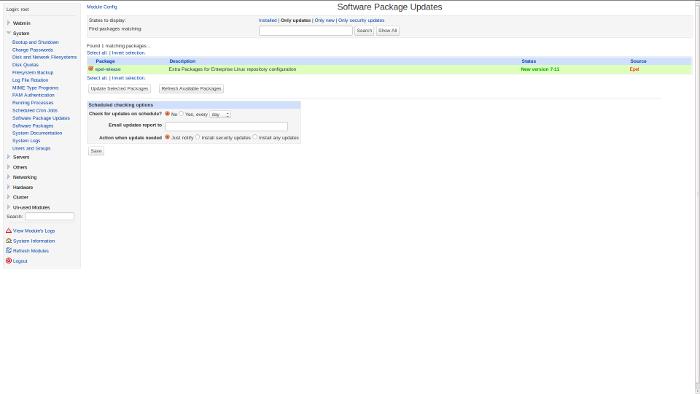Open PAM Authentication module

click(33, 95)
